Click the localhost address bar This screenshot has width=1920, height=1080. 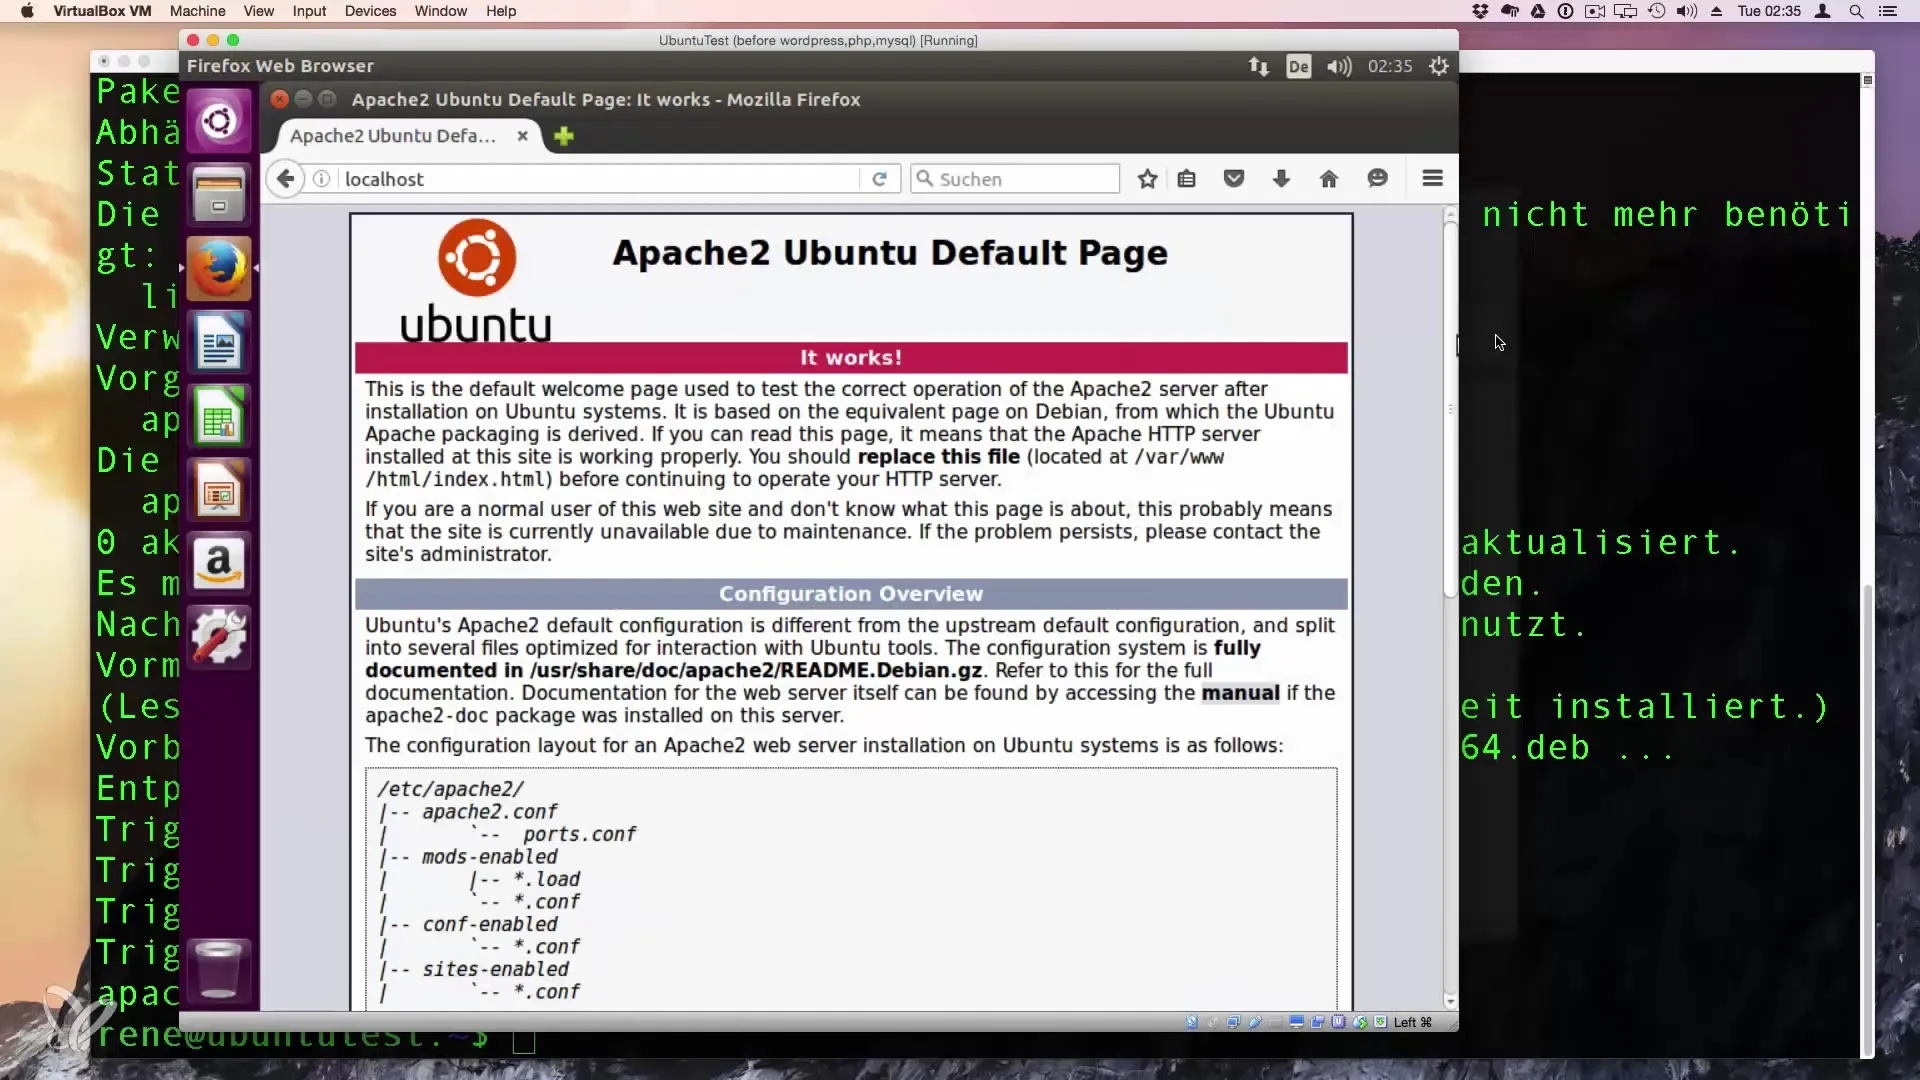pyautogui.click(x=600, y=179)
